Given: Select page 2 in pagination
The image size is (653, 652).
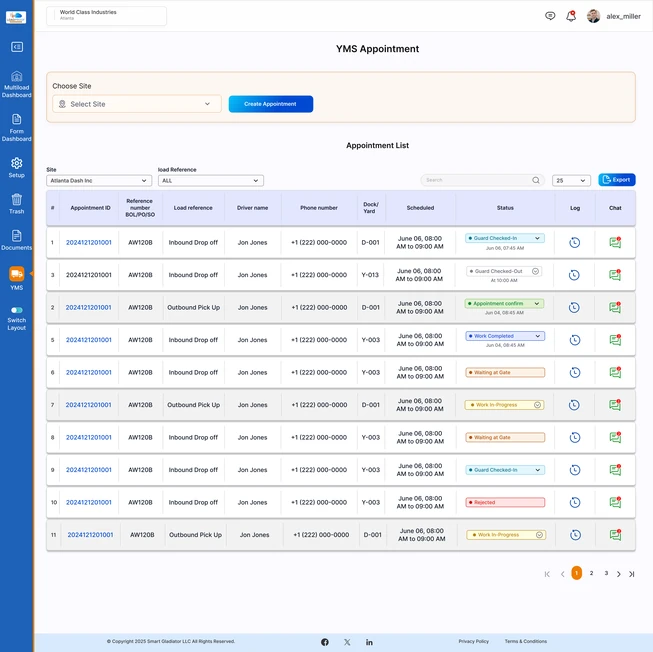Looking at the screenshot, I should coord(591,573).
